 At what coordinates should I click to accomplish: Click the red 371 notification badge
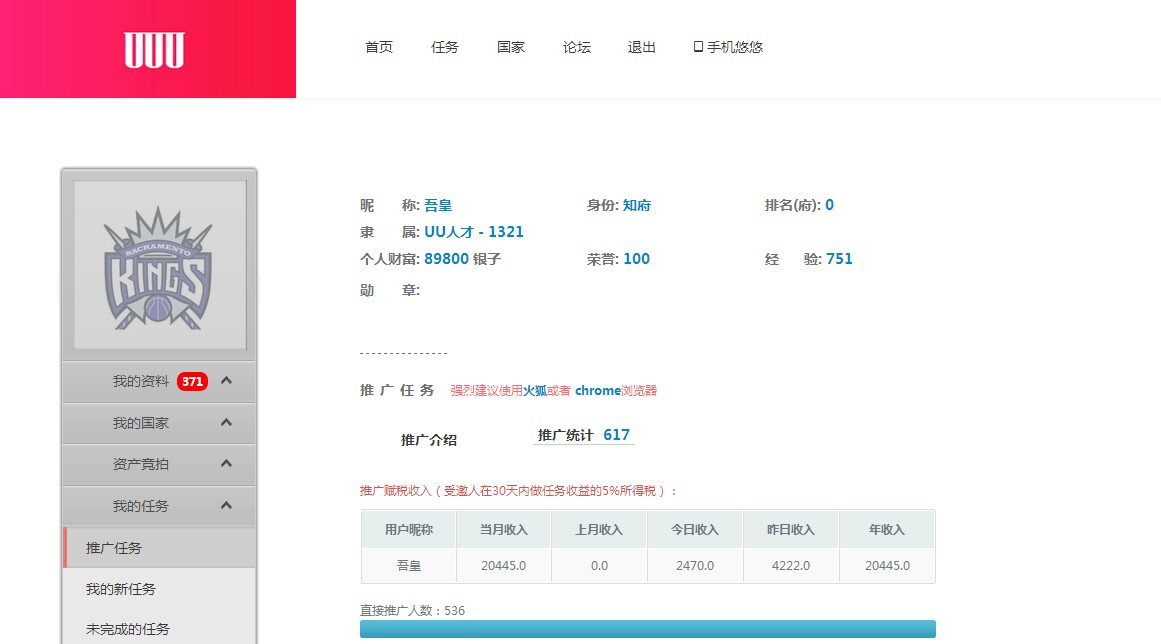tap(192, 381)
